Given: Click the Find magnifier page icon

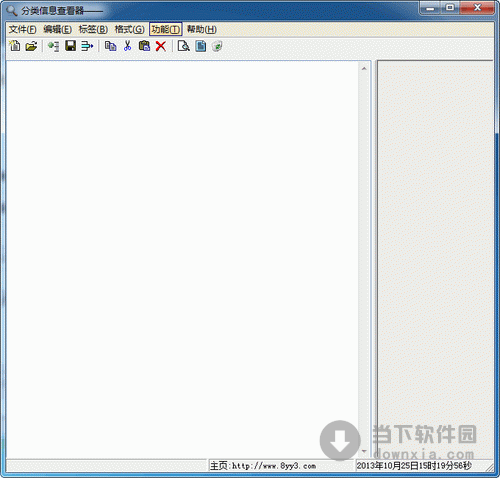Looking at the screenshot, I should [184, 46].
